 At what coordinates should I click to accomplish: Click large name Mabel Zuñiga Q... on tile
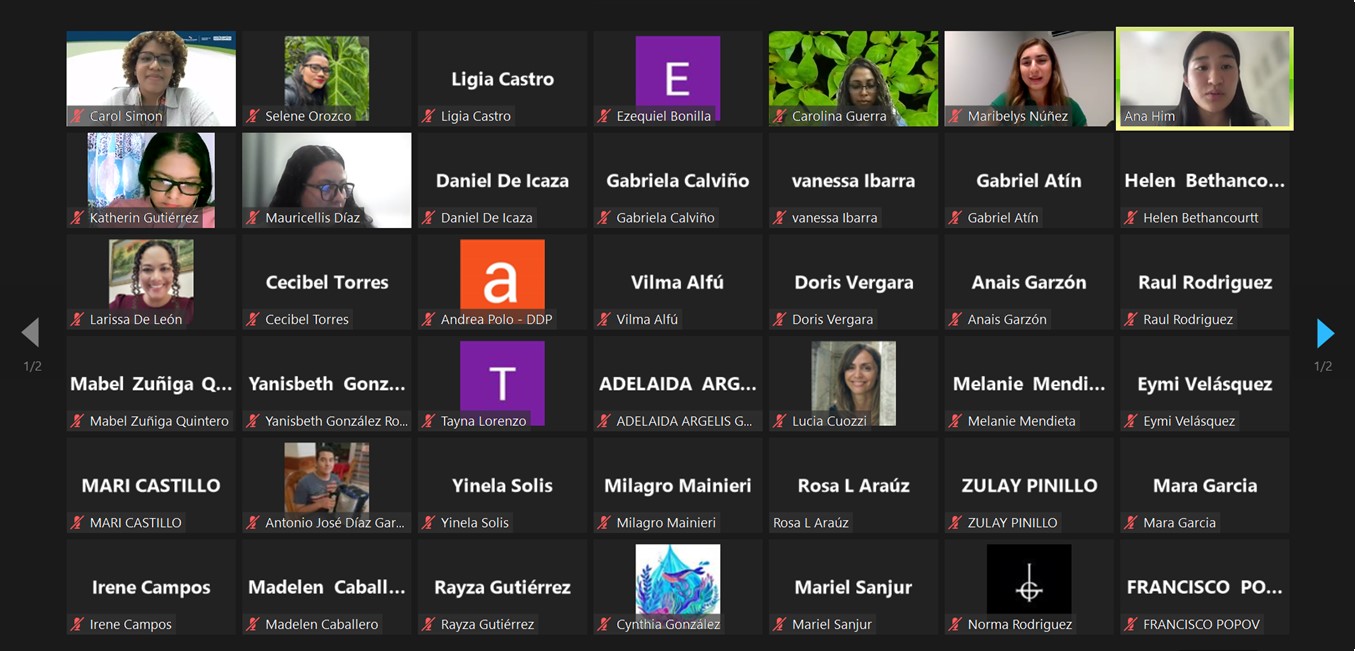coord(151,384)
